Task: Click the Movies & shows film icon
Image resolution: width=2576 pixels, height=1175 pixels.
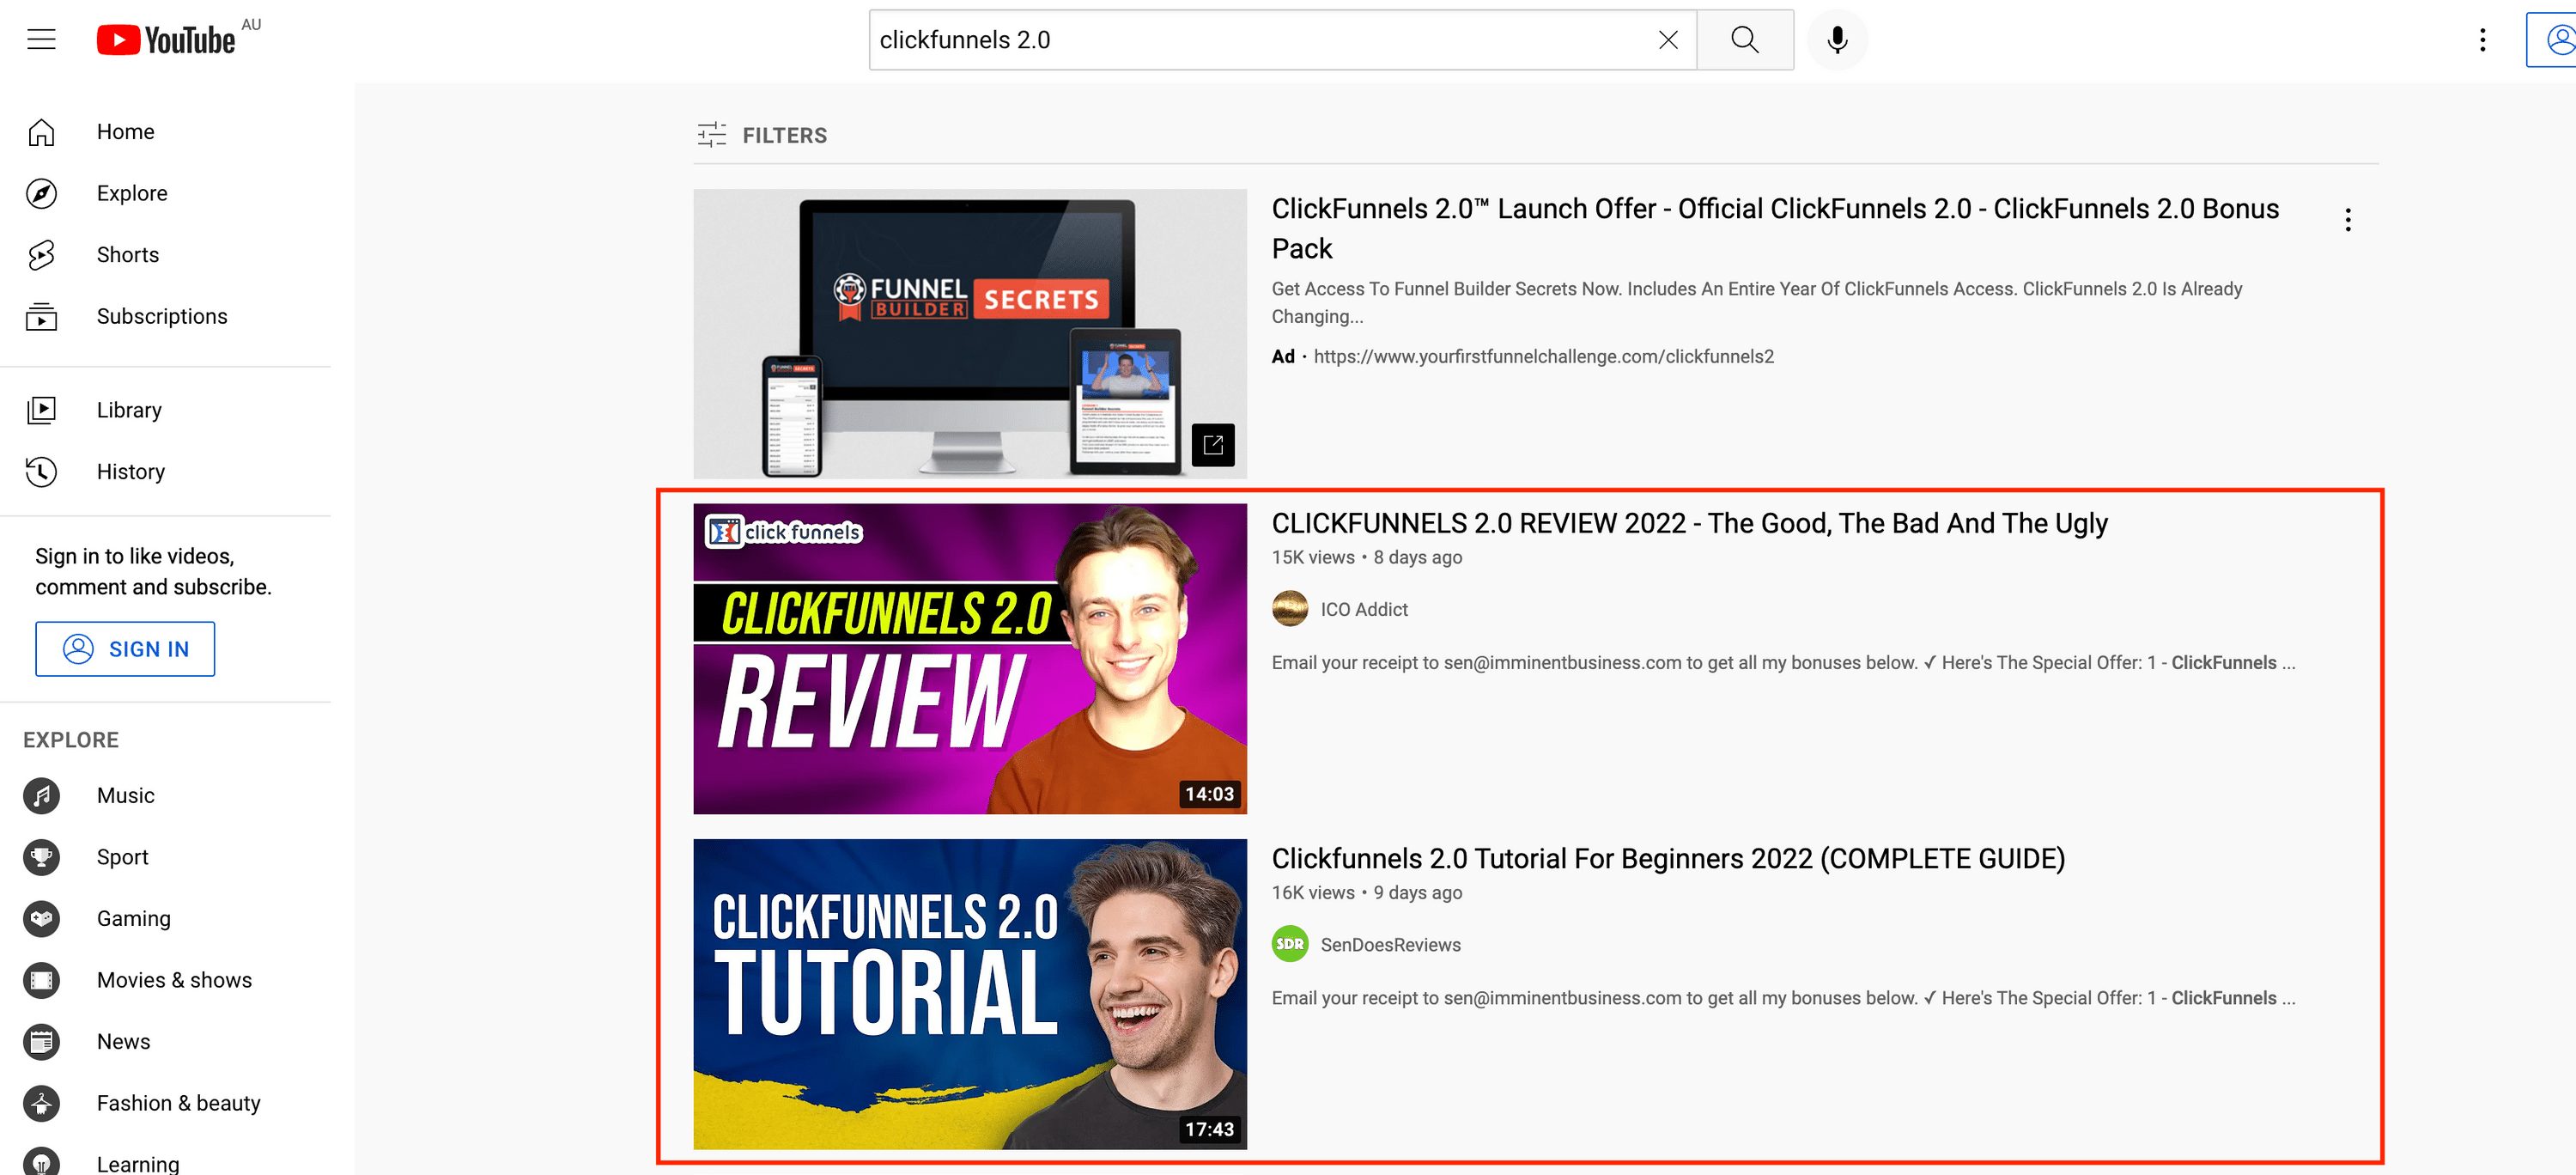Action: (41, 980)
